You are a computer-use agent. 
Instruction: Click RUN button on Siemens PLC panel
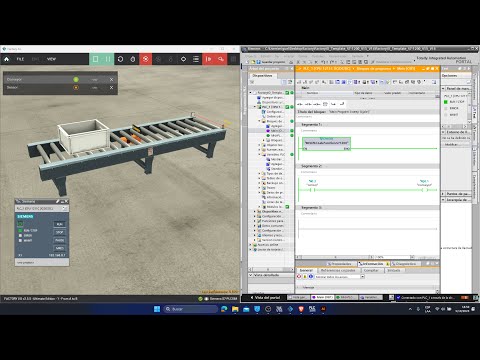point(59,224)
